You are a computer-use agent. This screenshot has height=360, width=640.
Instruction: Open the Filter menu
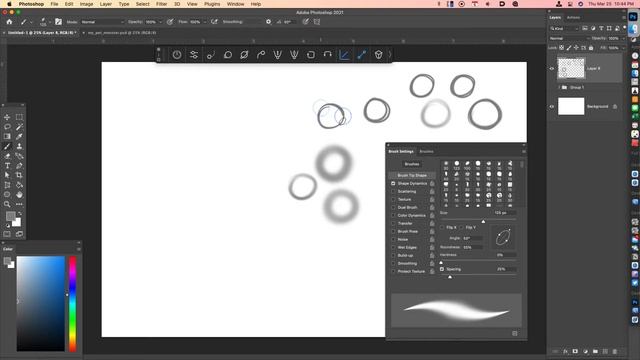(161, 4)
